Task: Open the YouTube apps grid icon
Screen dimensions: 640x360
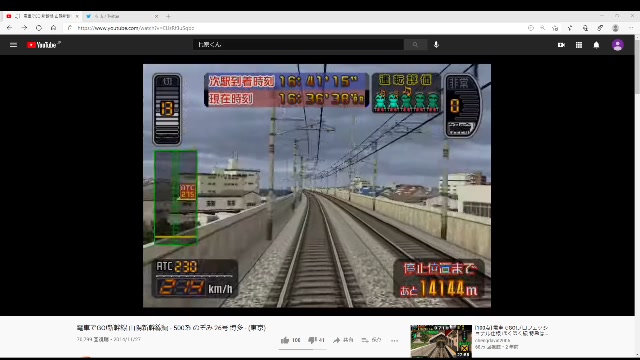Action: [x=579, y=45]
